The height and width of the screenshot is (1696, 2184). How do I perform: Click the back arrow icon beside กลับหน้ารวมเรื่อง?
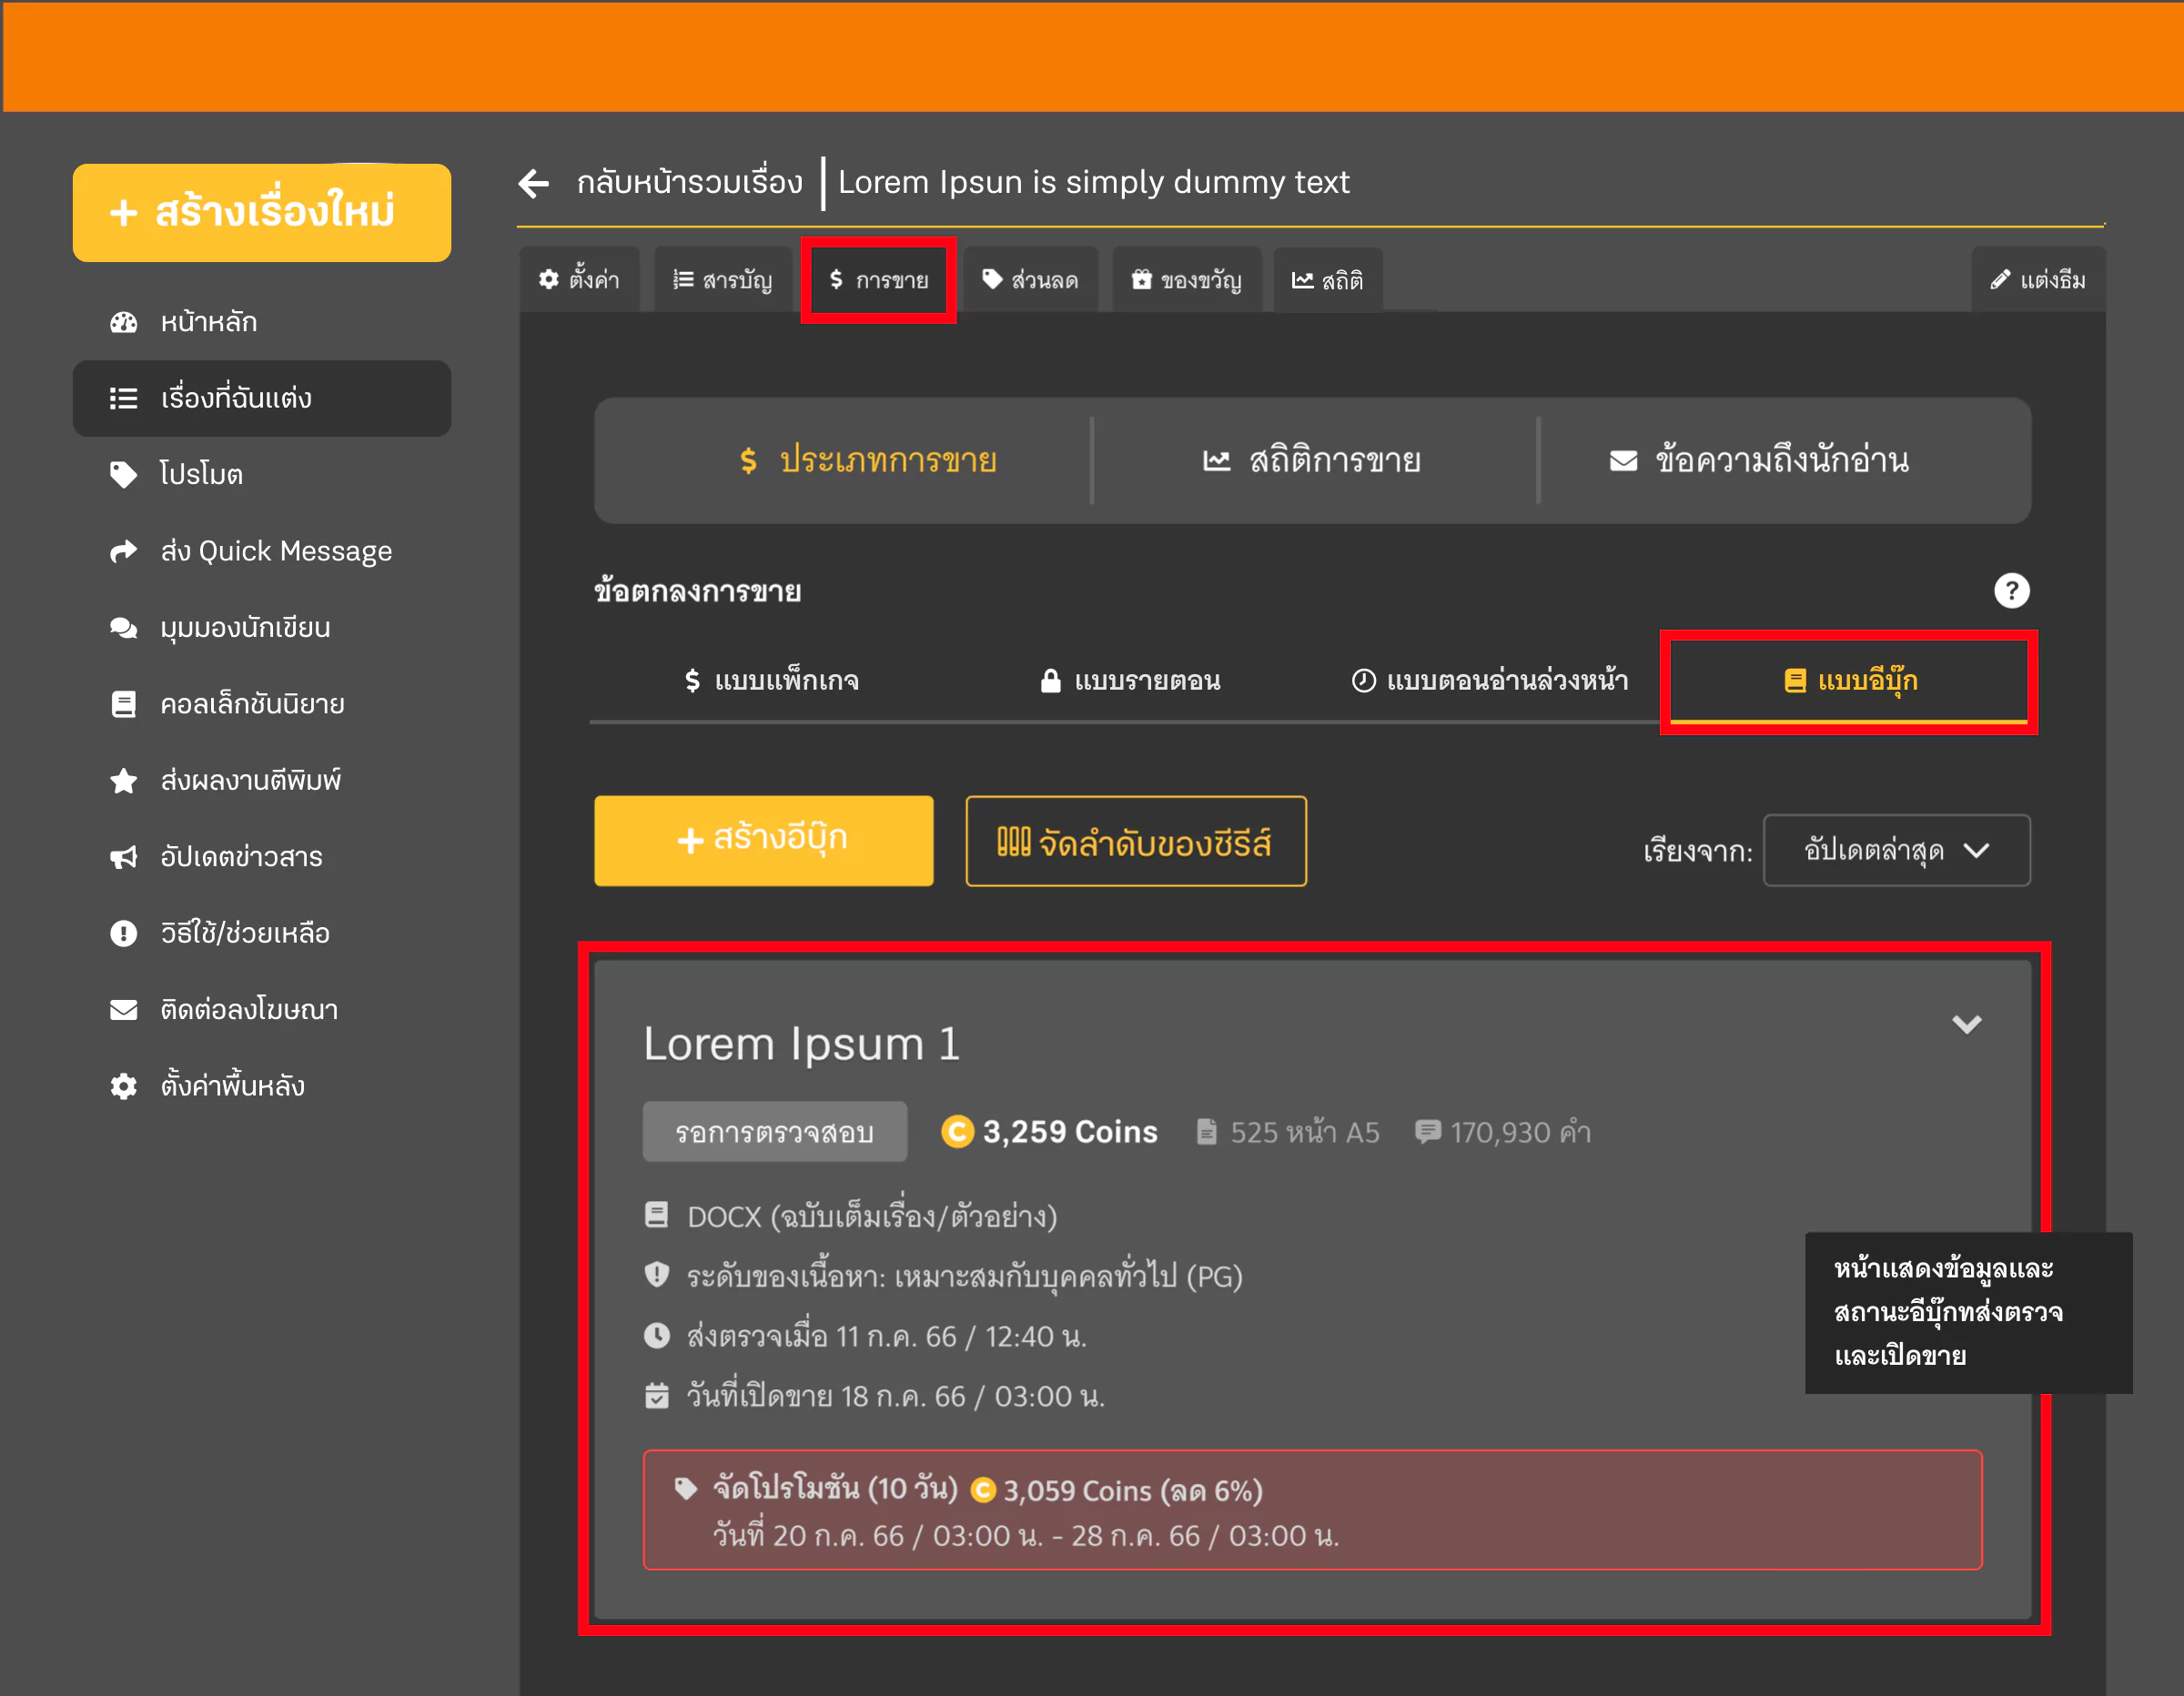534,183
